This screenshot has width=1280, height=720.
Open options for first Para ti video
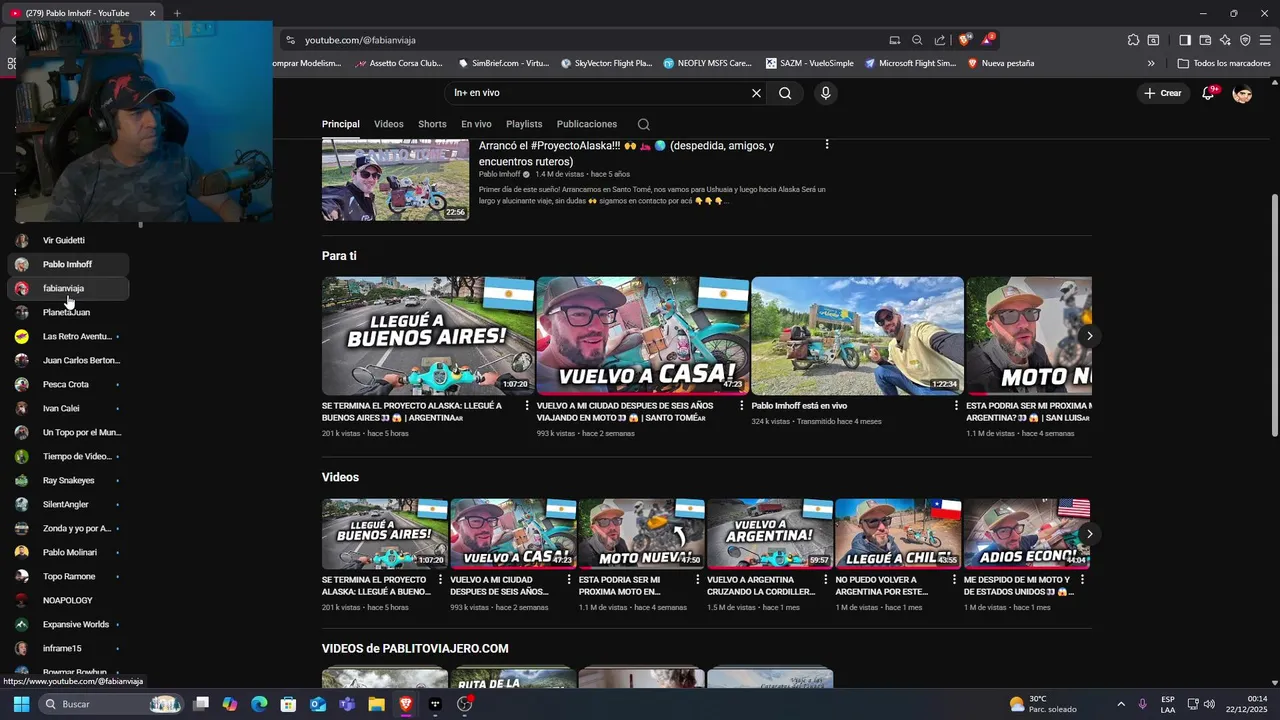[x=527, y=406]
